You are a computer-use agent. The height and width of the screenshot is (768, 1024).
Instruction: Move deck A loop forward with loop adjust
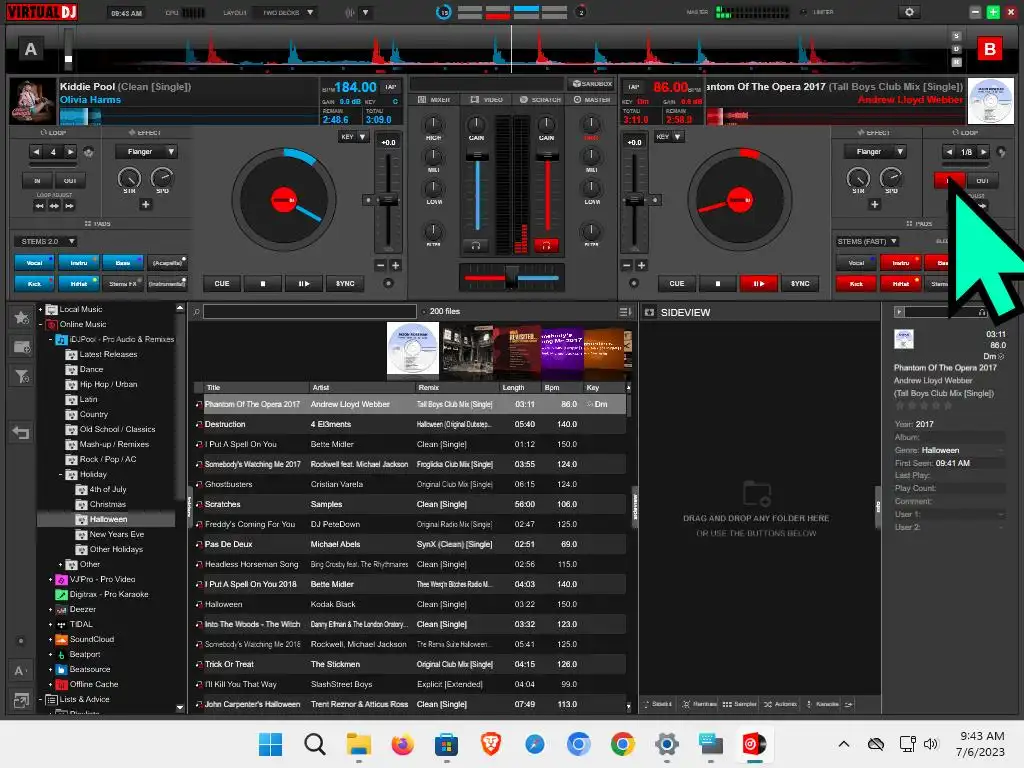pos(69,206)
